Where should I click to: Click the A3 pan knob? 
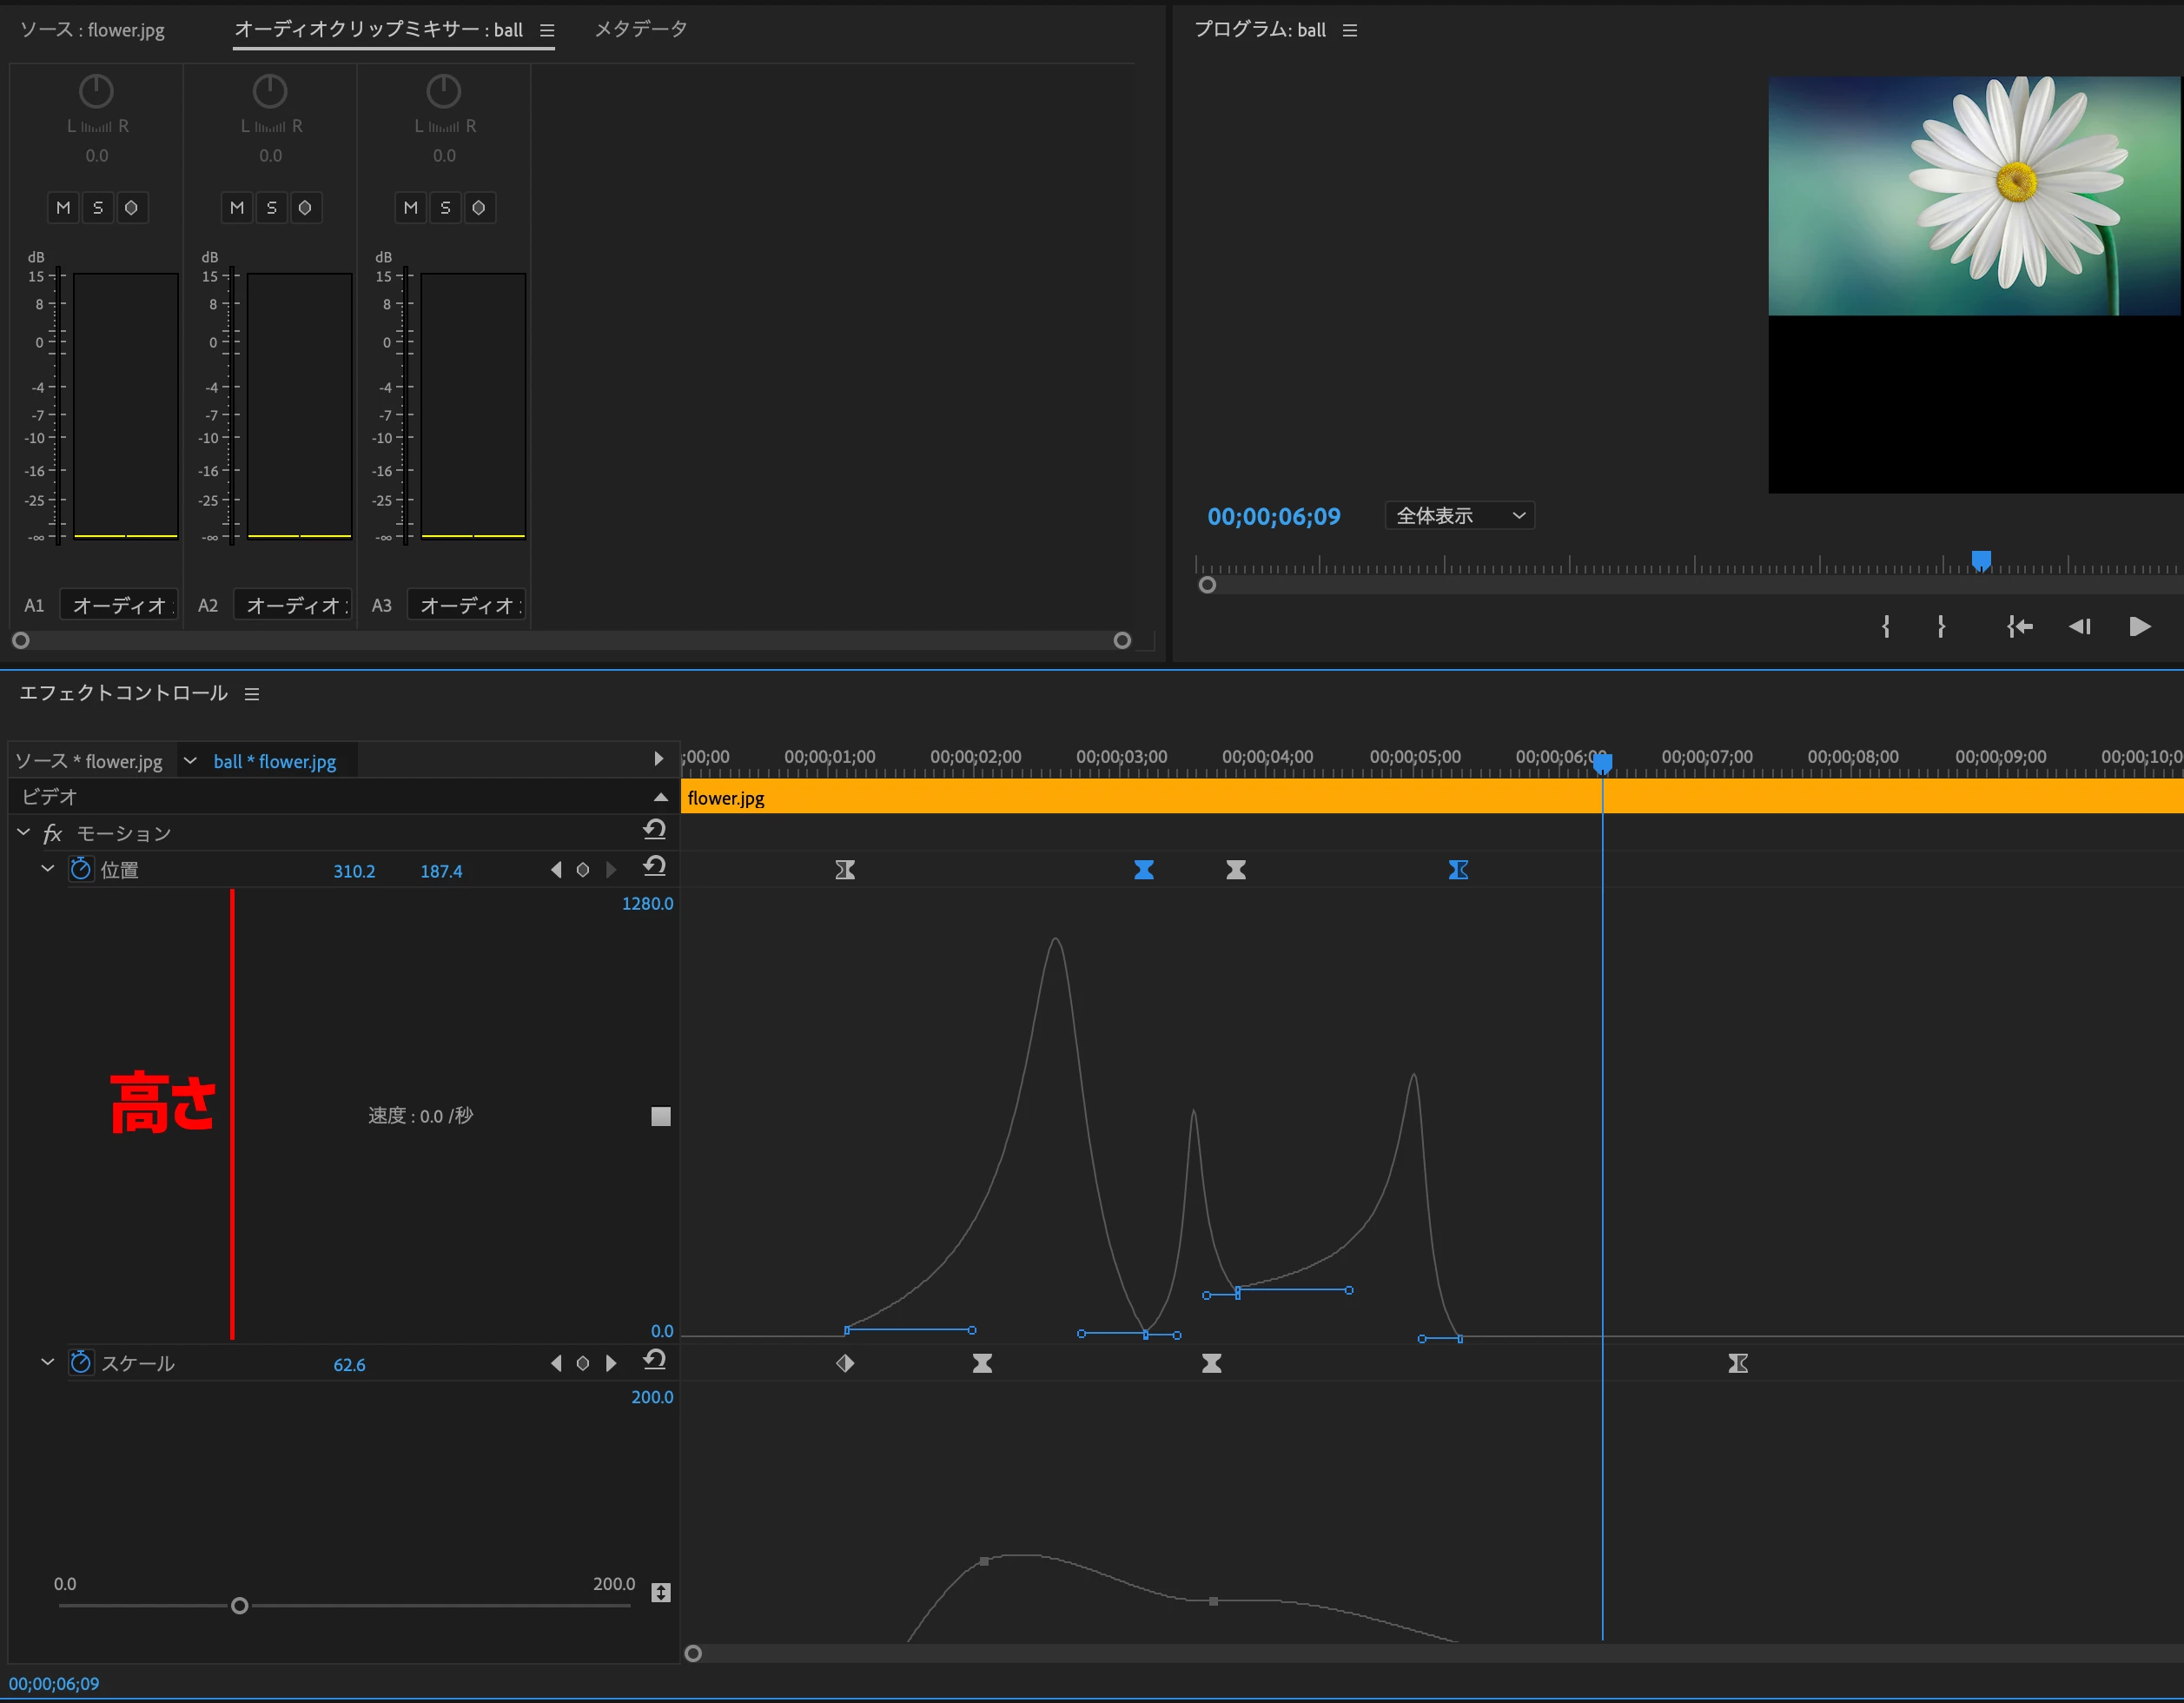click(x=444, y=92)
